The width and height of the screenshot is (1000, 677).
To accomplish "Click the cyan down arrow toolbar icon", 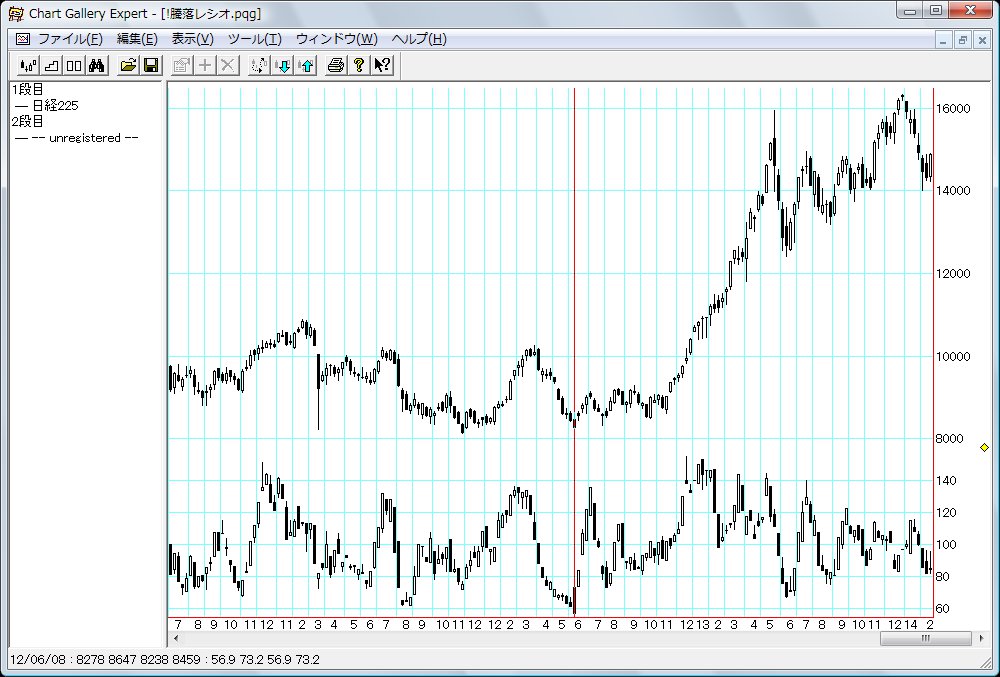I will [283, 65].
